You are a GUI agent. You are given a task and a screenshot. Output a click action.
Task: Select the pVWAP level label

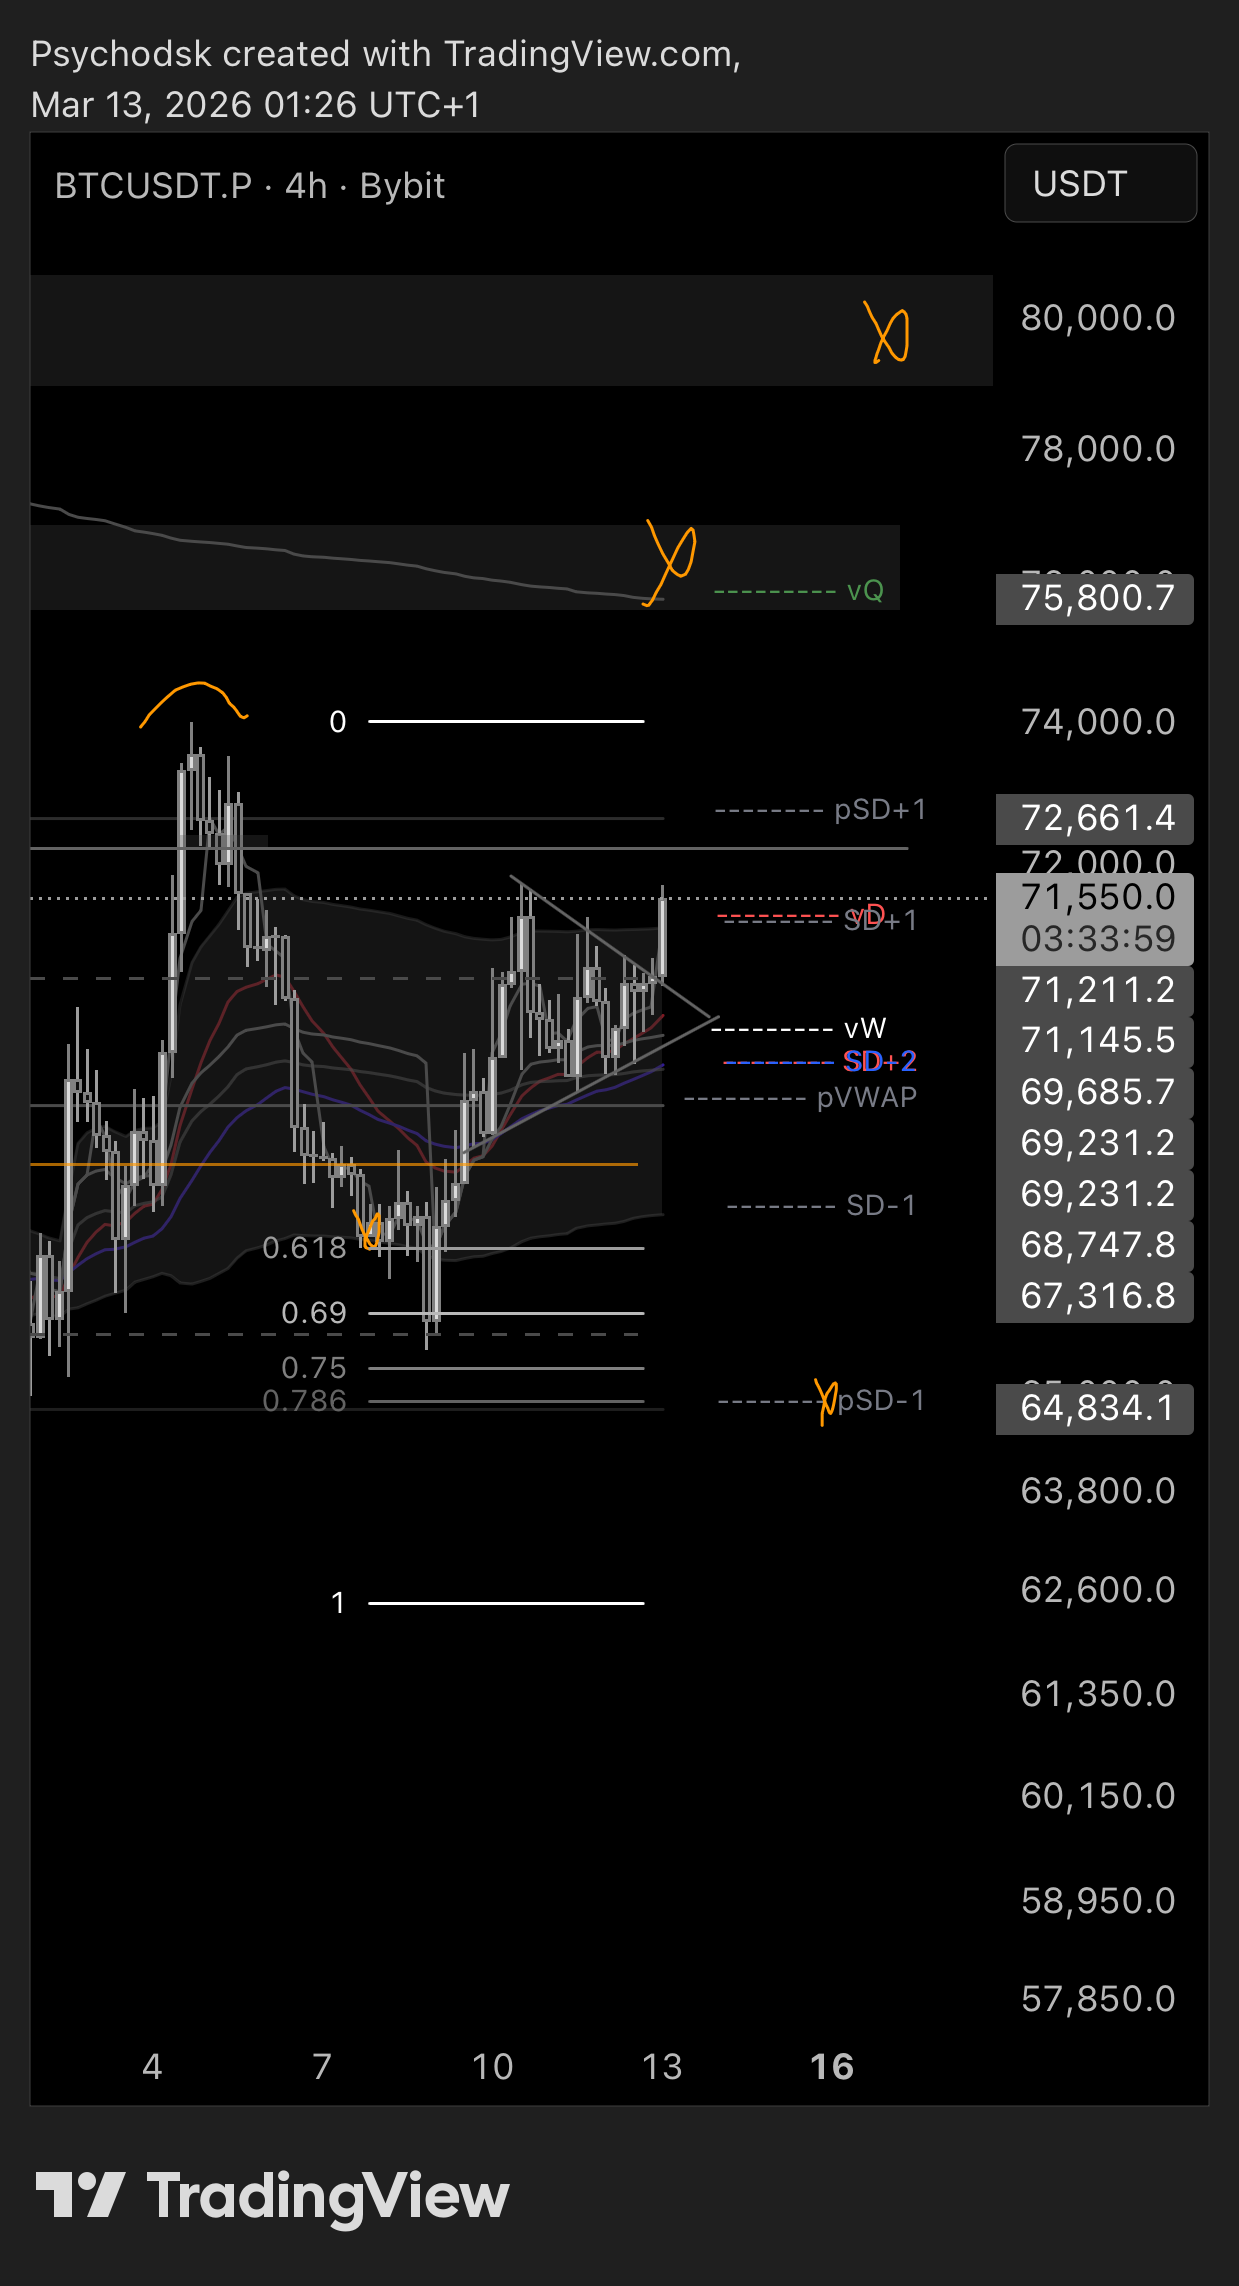[867, 1098]
